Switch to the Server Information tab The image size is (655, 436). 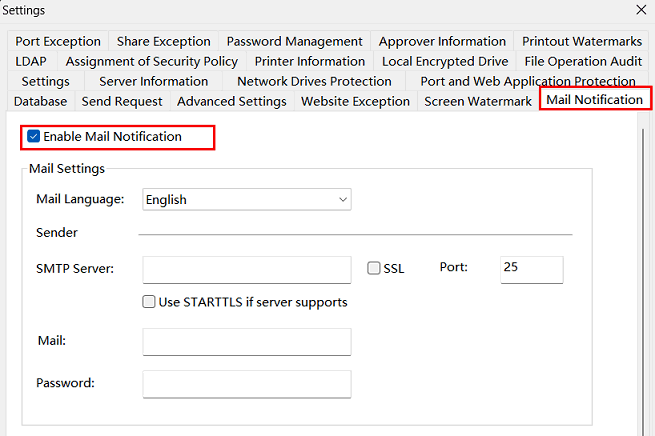(153, 81)
